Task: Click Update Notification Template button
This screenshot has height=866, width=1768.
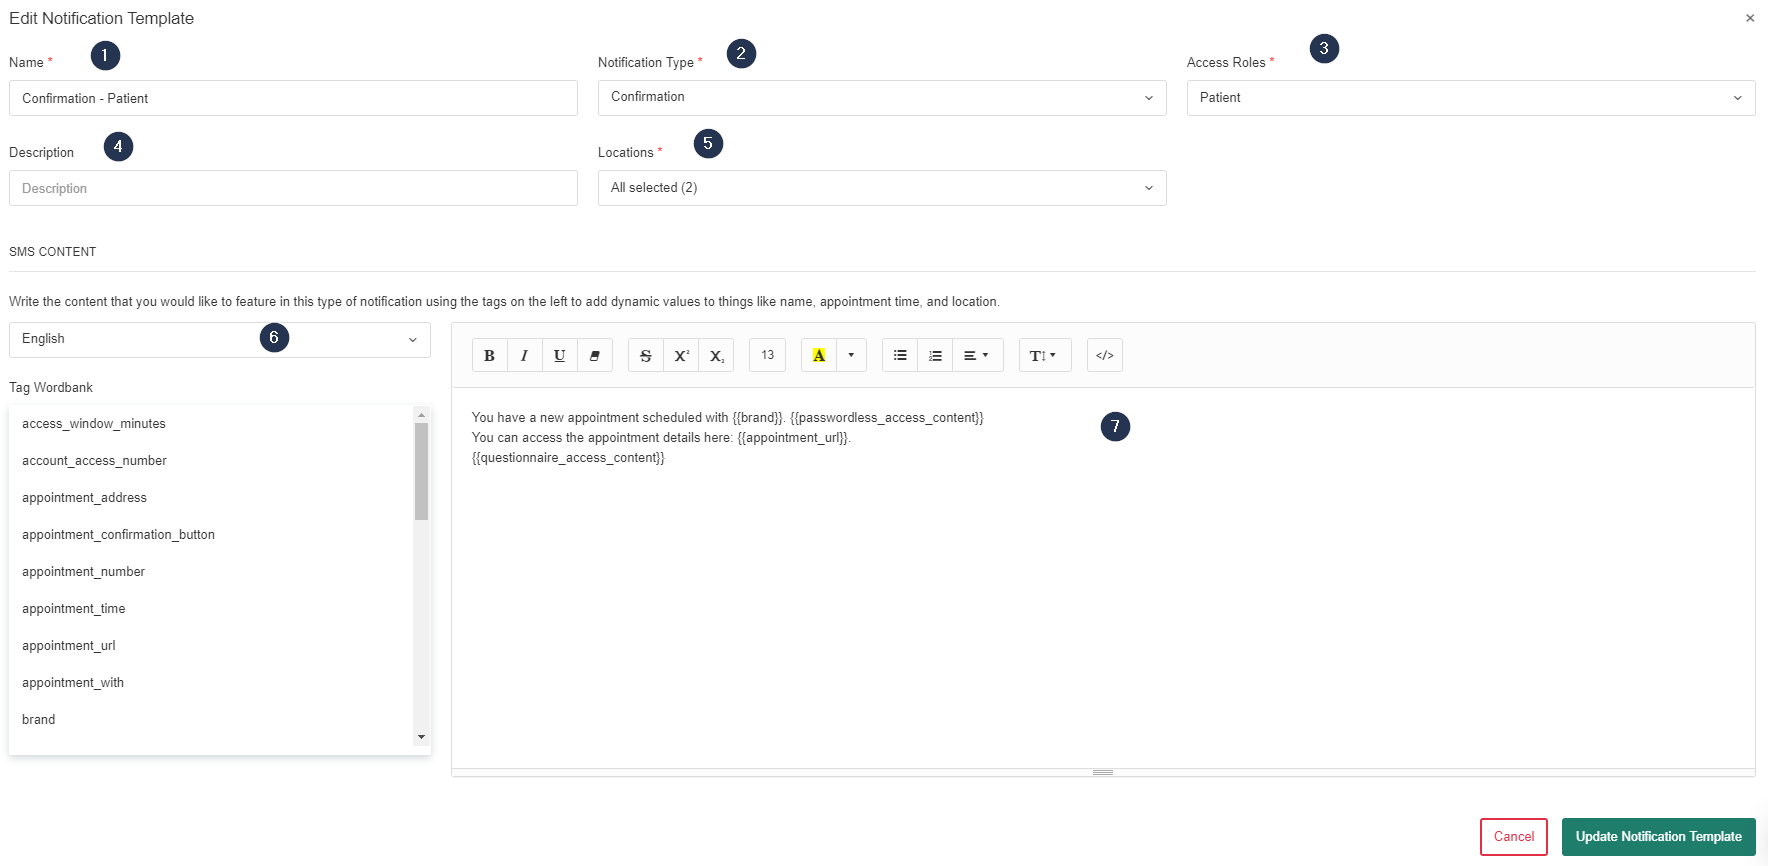Action: click(x=1659, y=837)
